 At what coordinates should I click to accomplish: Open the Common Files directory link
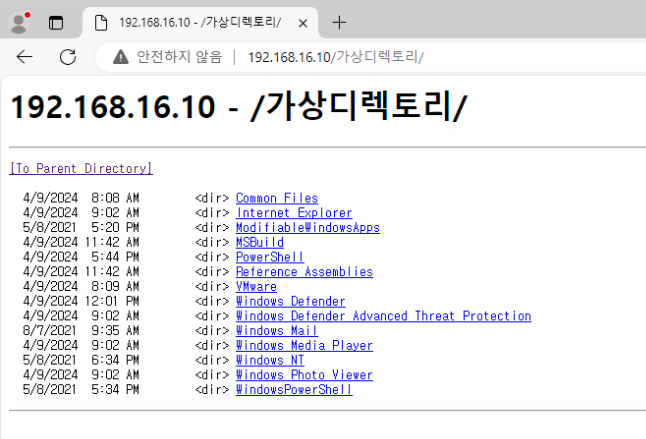[x=277, y=198]
